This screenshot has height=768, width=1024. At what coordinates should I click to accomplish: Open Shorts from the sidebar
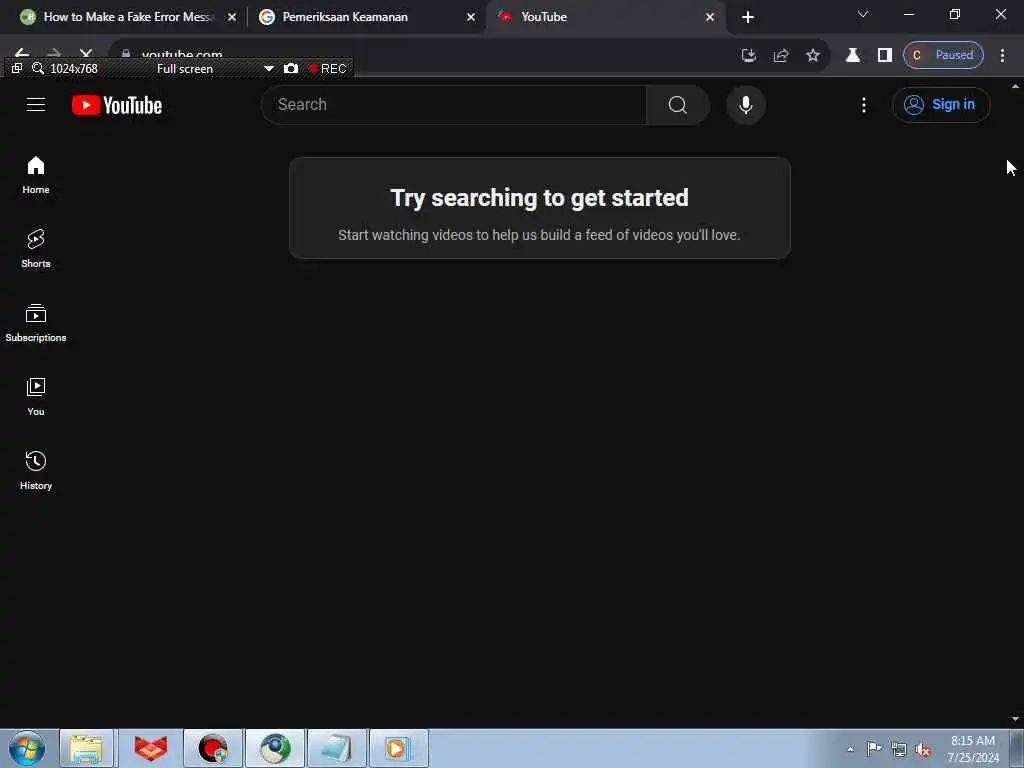pyautogui.click(x=36, y=249)
